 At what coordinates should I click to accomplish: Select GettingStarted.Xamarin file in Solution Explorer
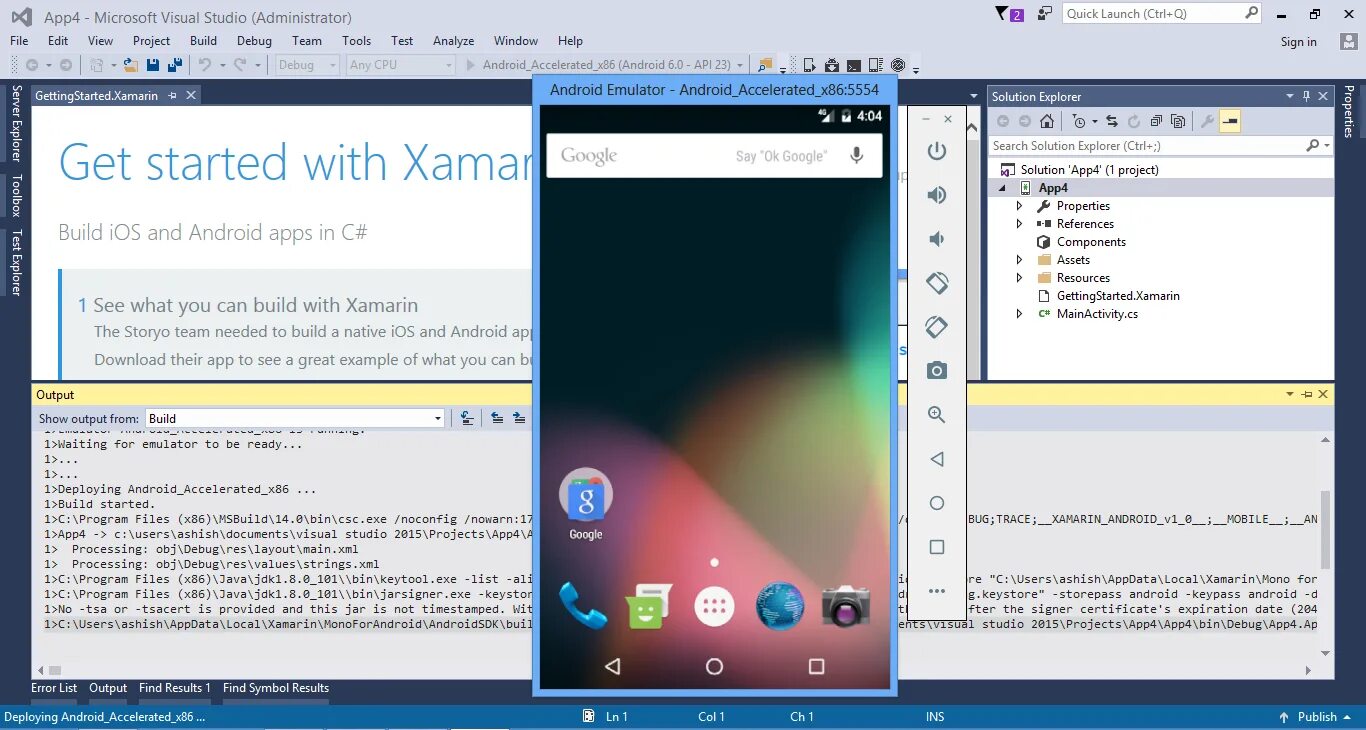tap(1118, 296)
